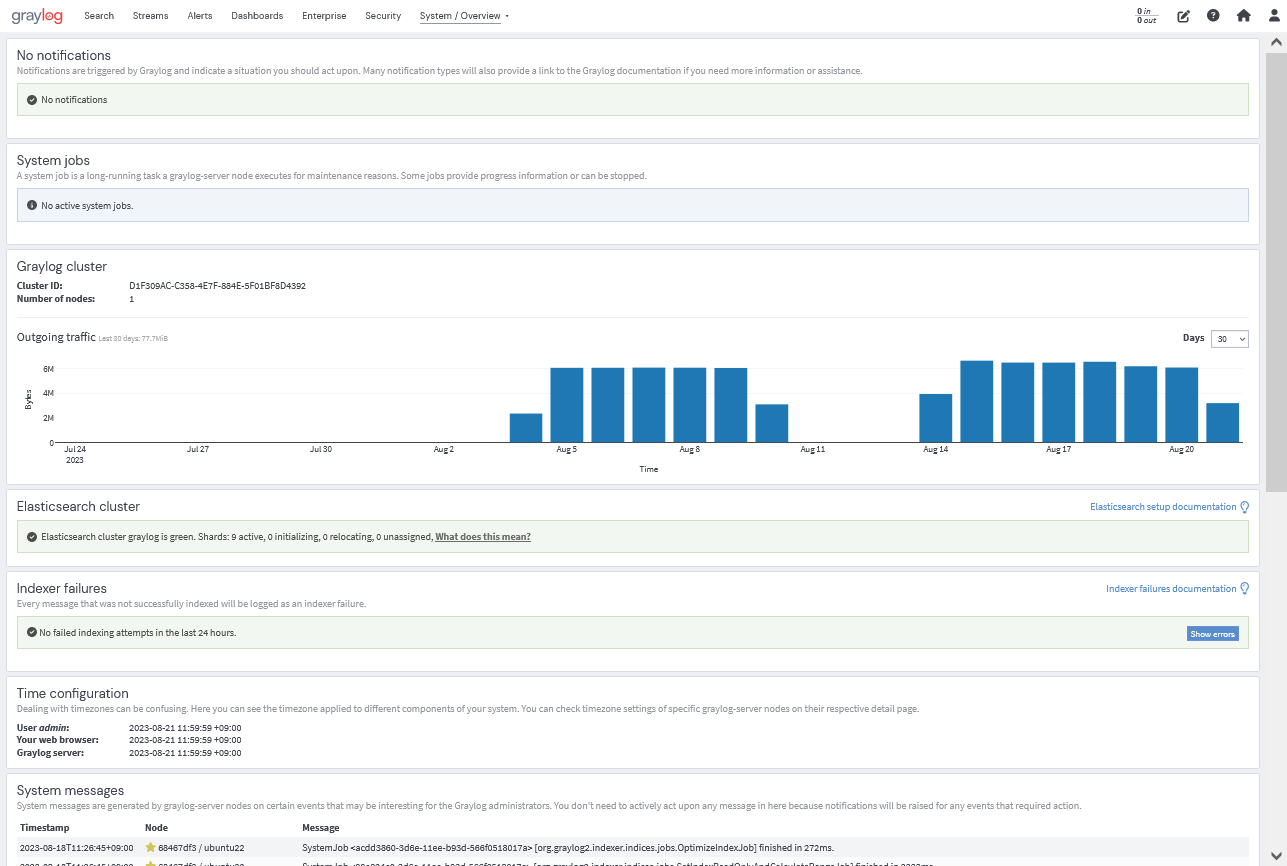Click the Graylog server timestamp value

point(185,753)
